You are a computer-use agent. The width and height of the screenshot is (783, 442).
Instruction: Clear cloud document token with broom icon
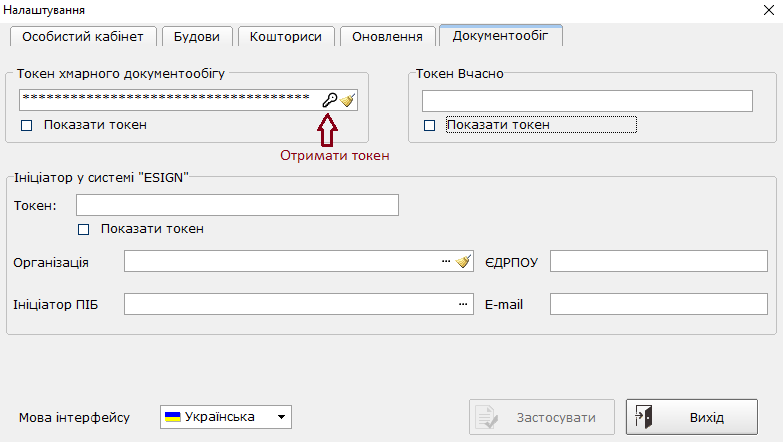point(348,100)
